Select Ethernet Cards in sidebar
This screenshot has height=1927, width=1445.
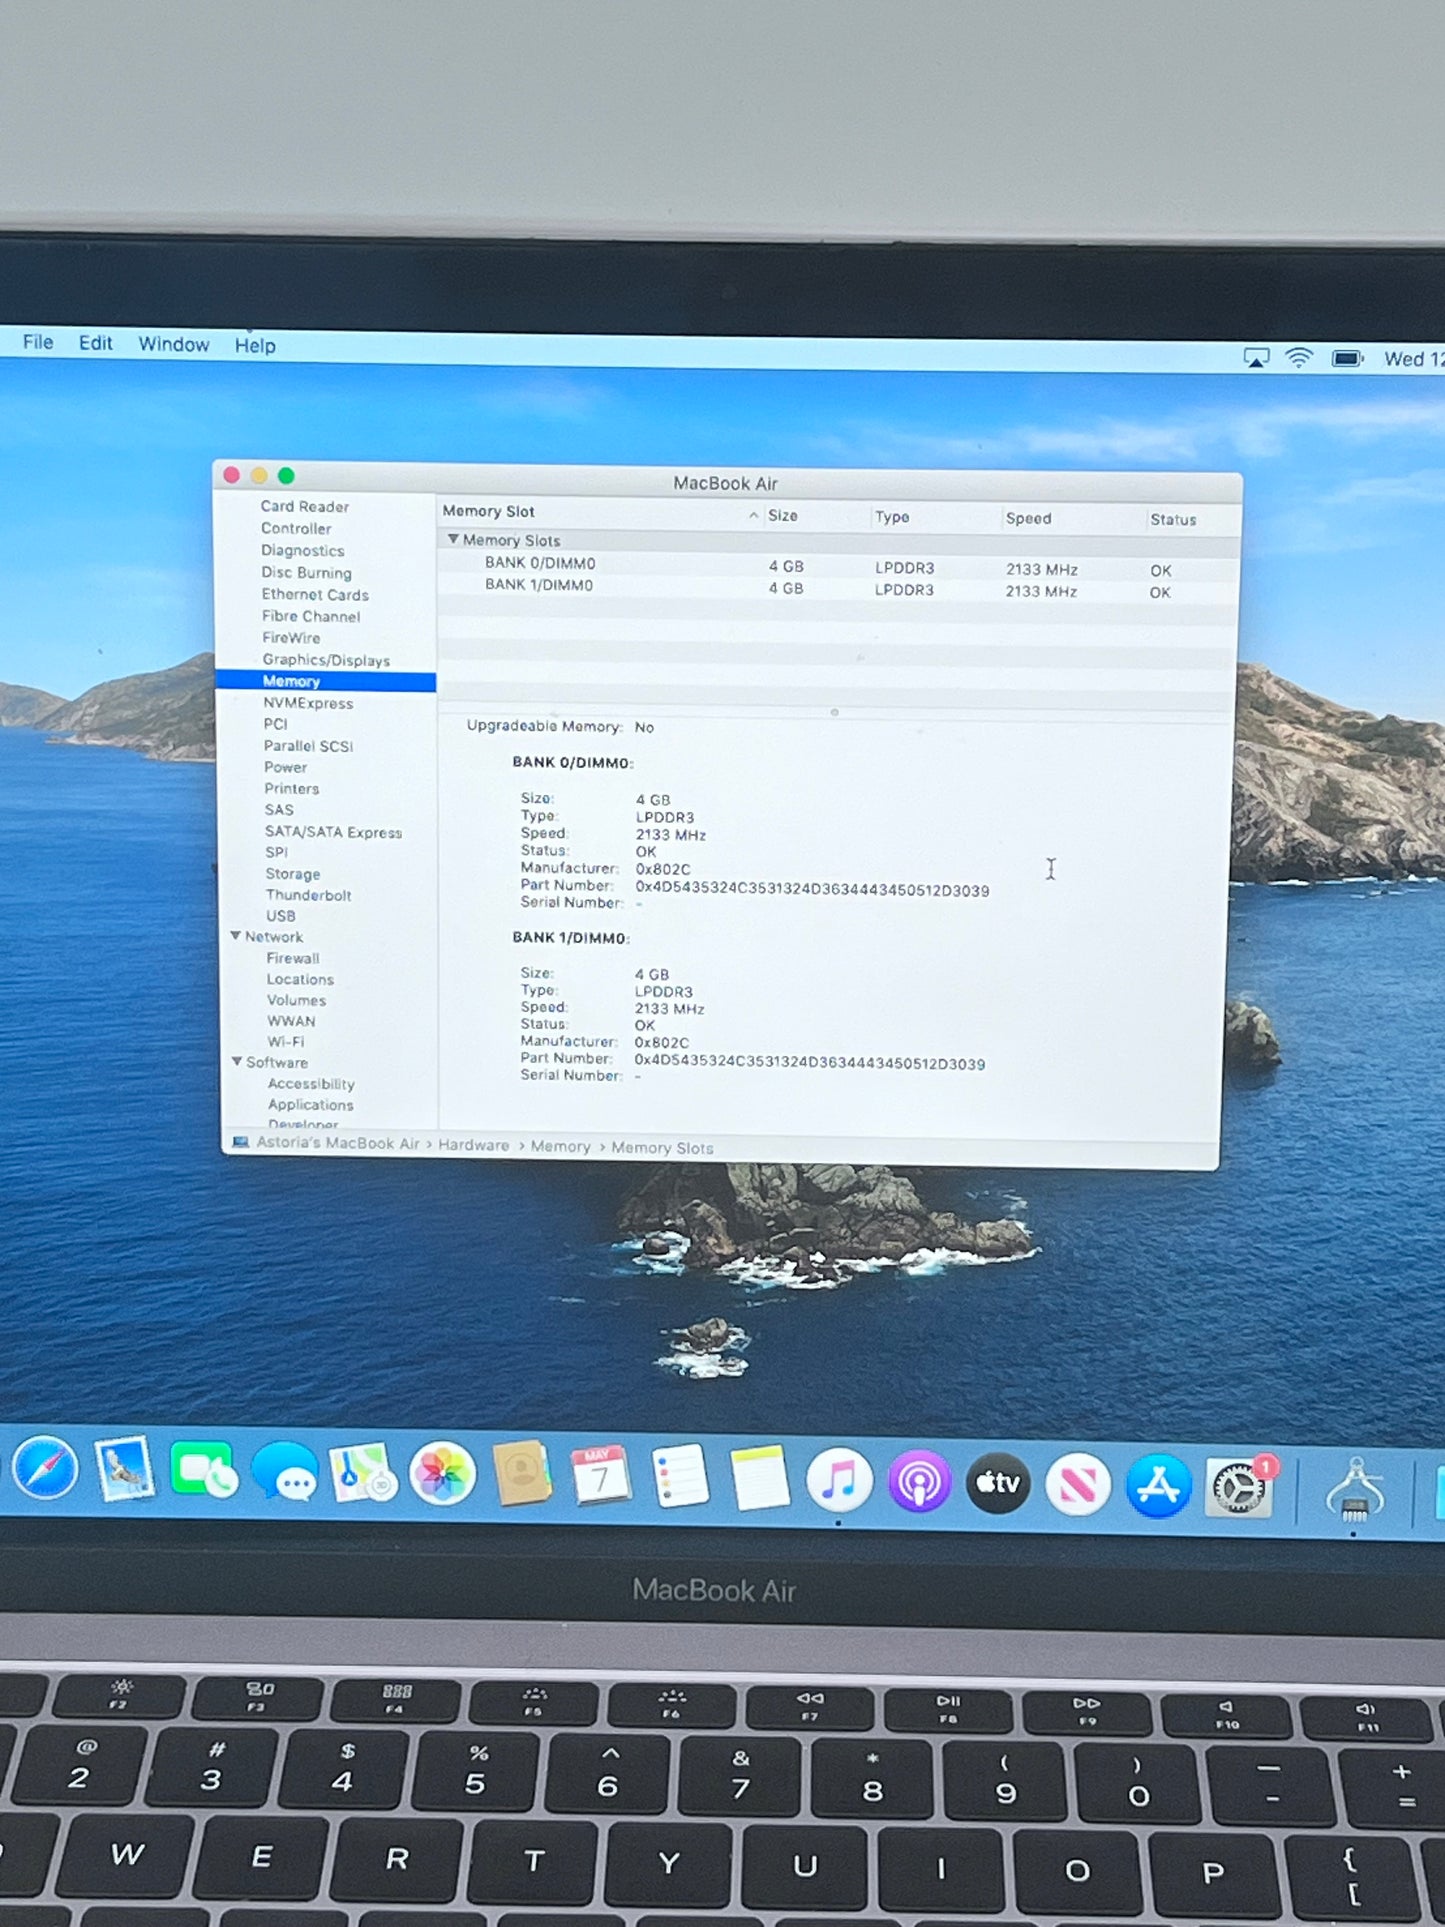[x=315, y=594]
